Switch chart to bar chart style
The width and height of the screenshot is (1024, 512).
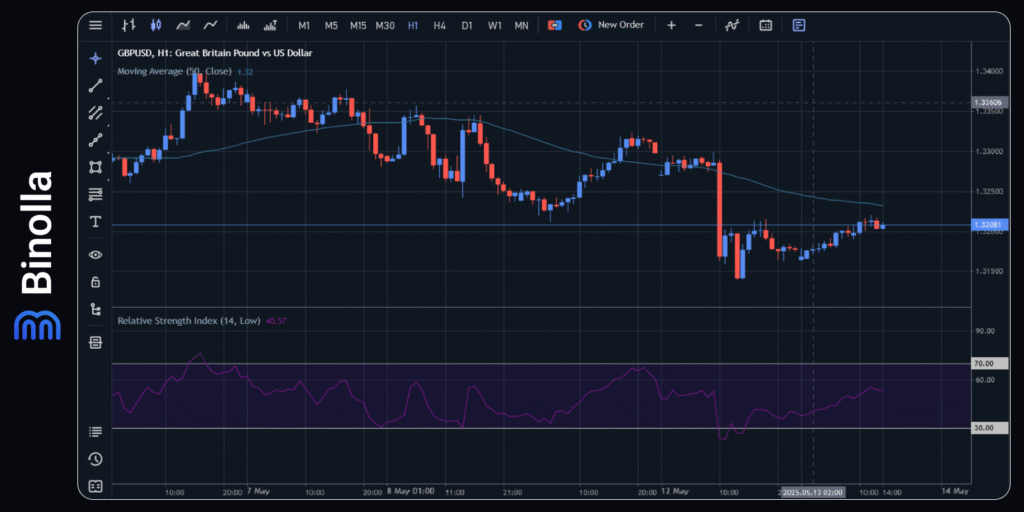[x=129, y=25]
